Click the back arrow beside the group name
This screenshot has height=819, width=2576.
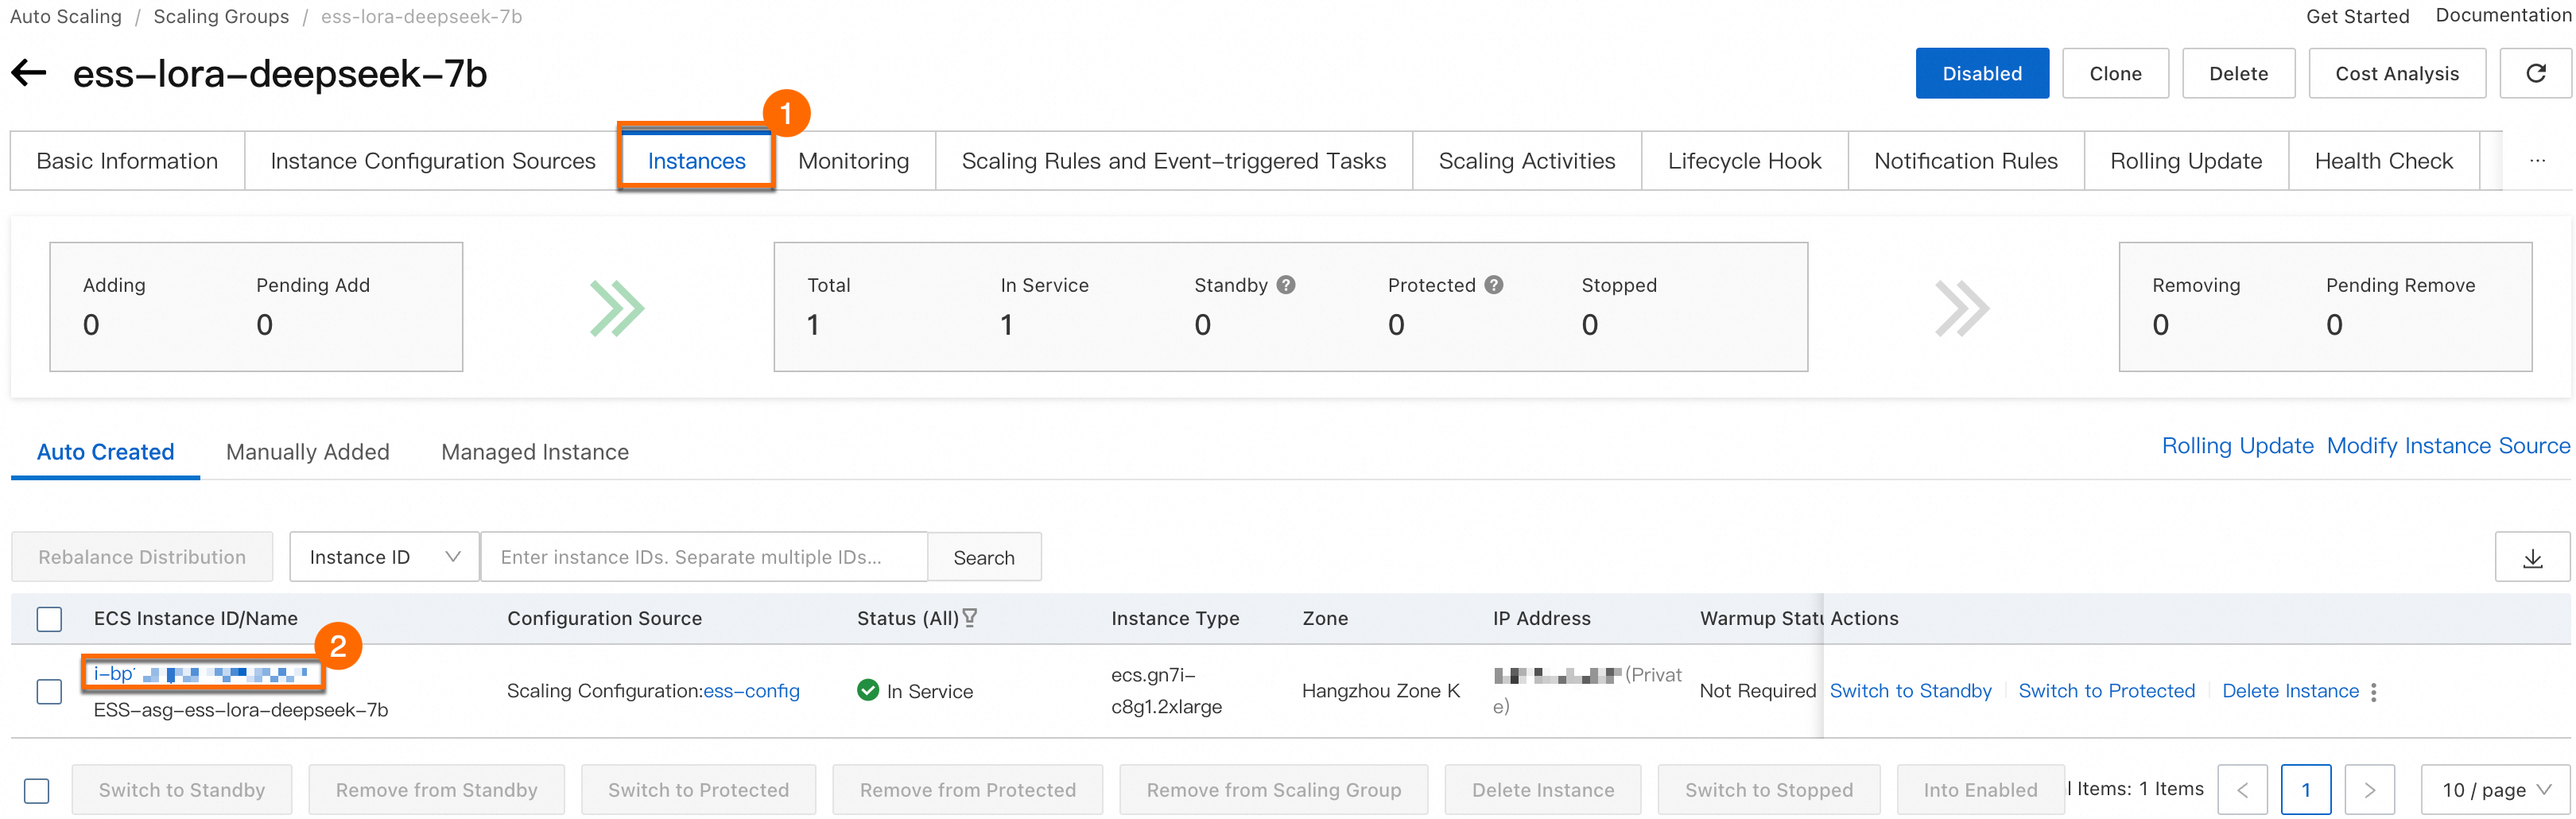[x=30, y=73]
